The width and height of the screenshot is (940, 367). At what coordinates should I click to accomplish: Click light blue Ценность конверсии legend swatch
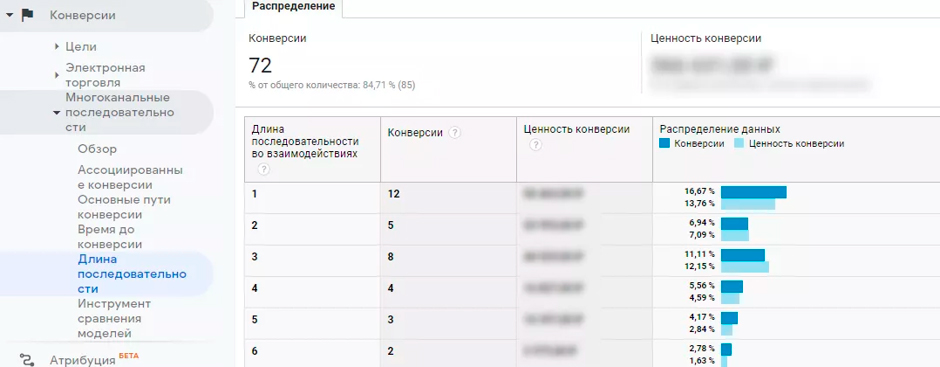739,144
